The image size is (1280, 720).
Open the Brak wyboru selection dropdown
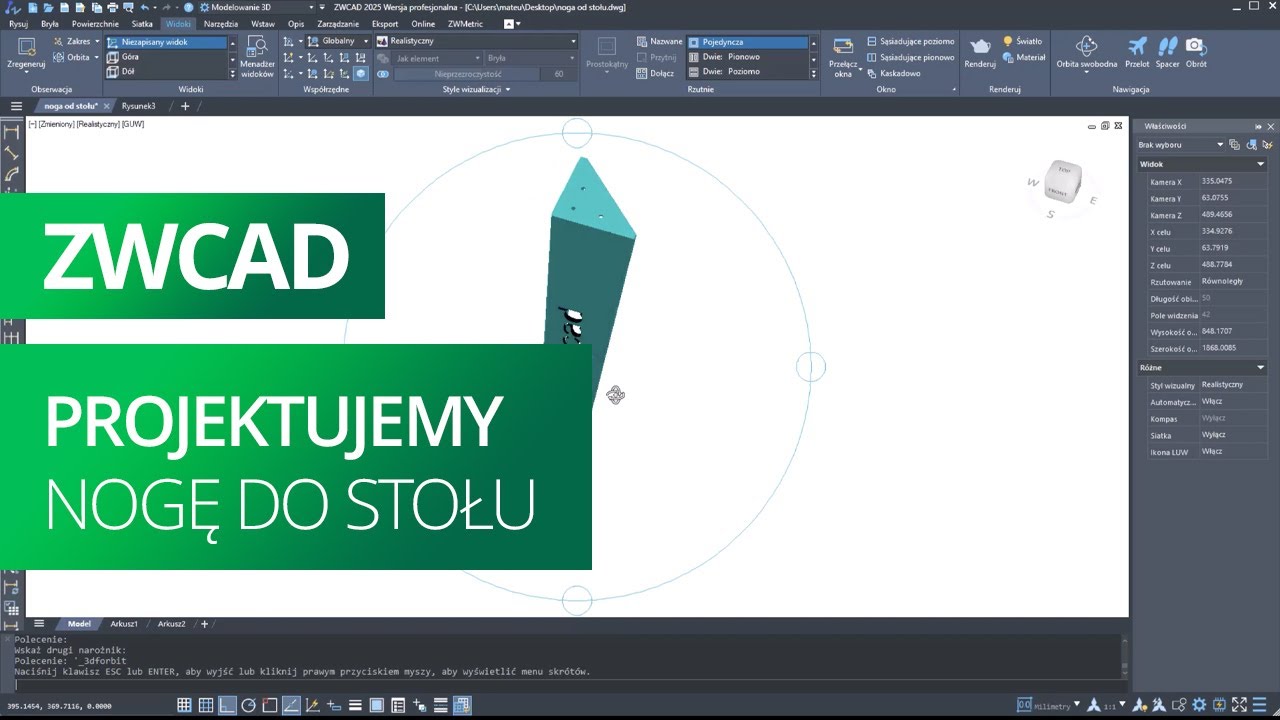(x=1180, y=145)
